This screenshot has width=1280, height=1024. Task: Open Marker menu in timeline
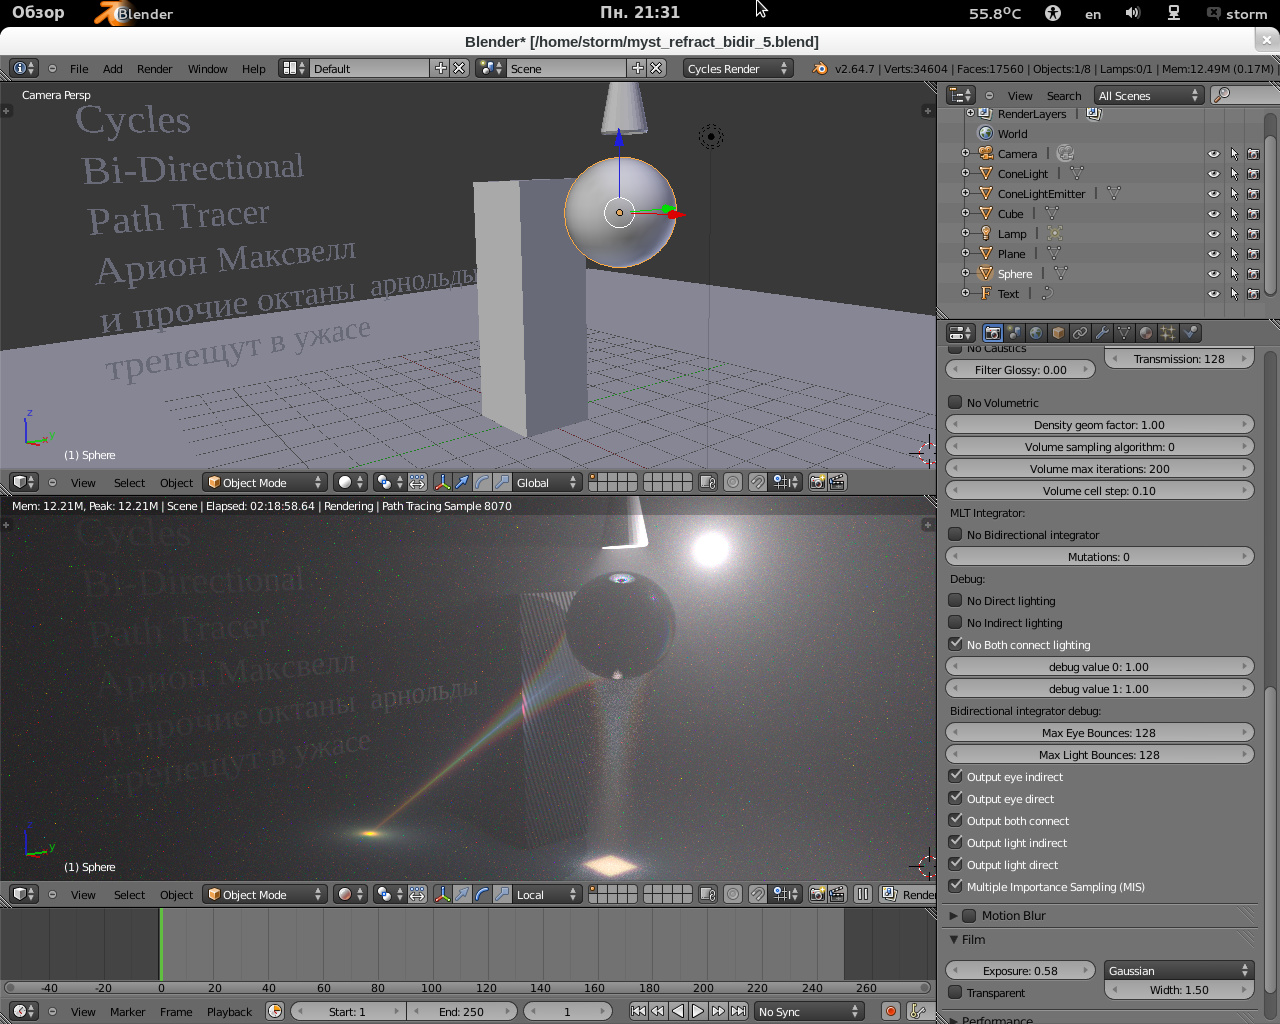pos(128,1012)
